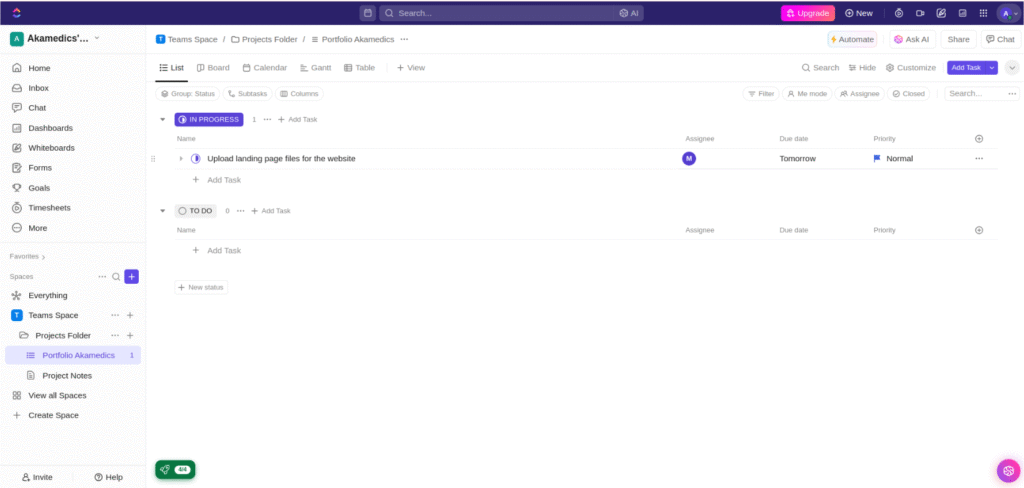Click the Upgrade button
The height and width of the screenshot is (488, 1024).
807,13
